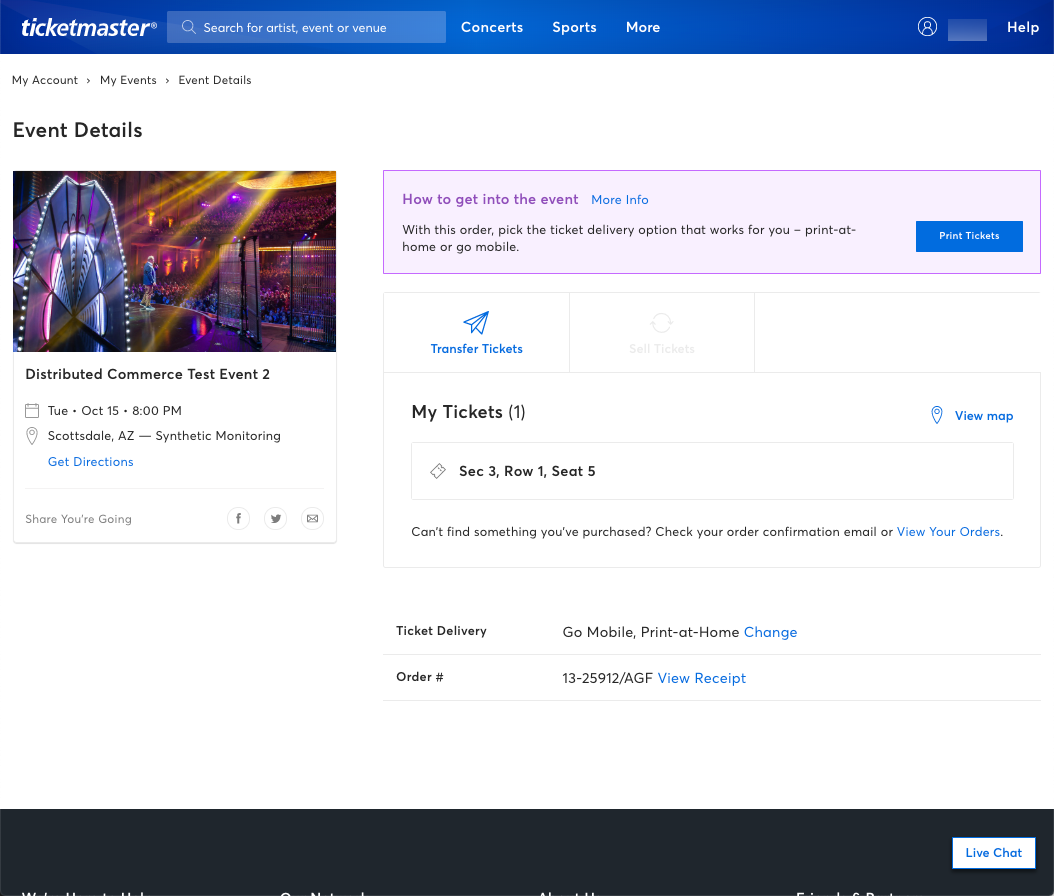Click the Ticketmaster logo
The width and height of the screenshot is (1054, 896).
pos(89,27)
